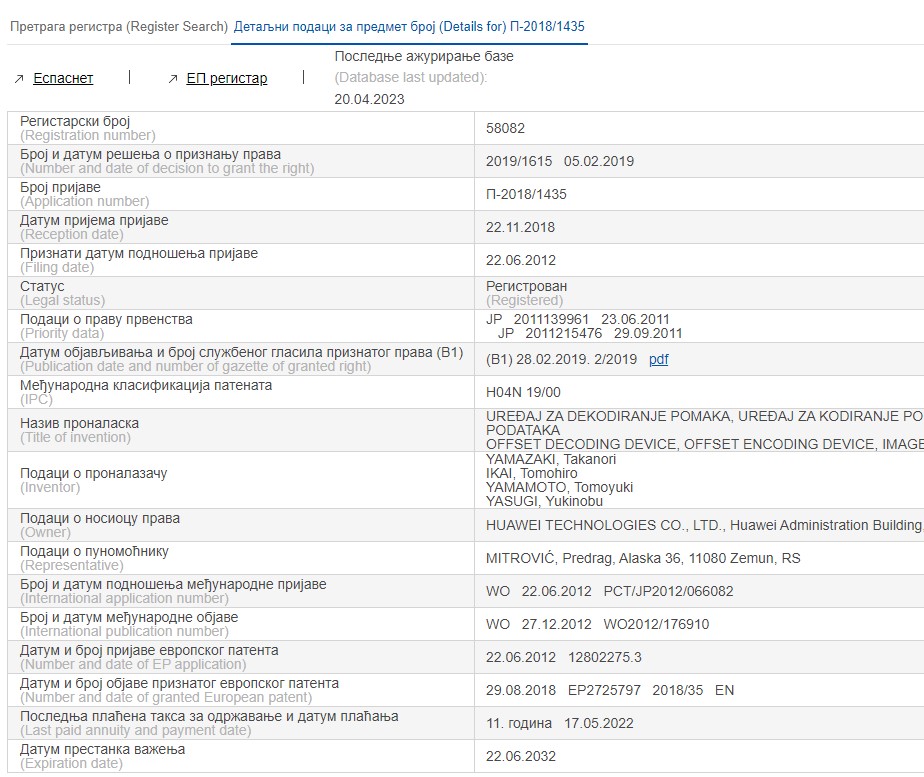Click EP application number 12802275.3
Image resolution: width=924 pixels, height=777 pixels.
coord(605,657)
